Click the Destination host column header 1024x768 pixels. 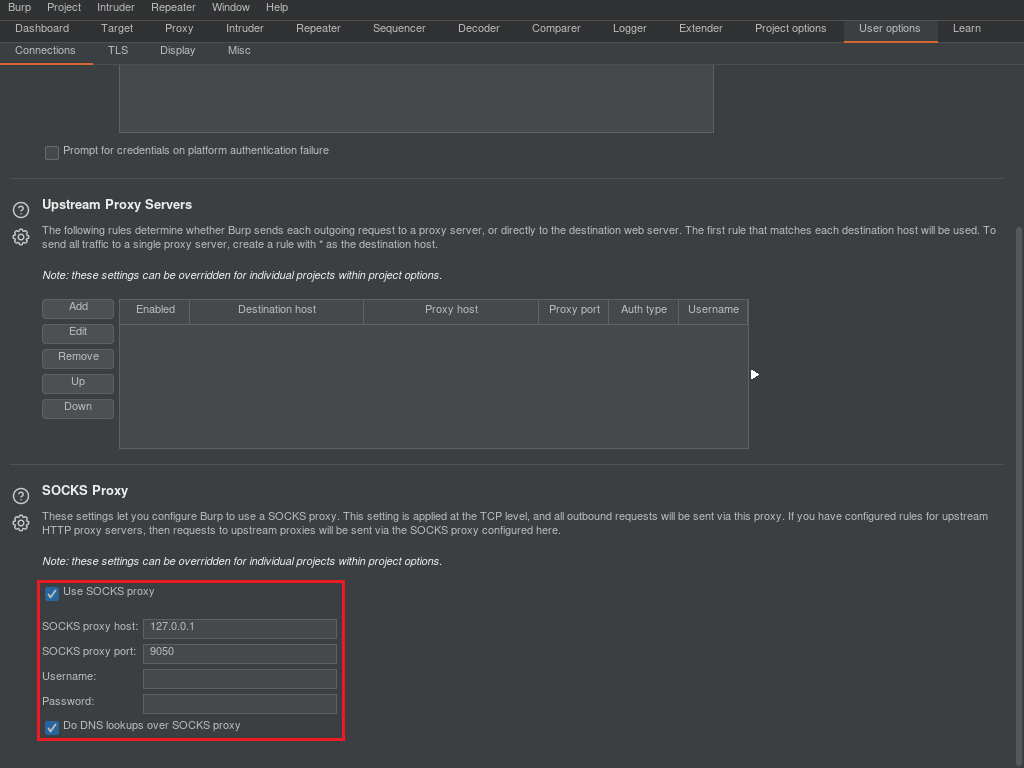(276, 311)
